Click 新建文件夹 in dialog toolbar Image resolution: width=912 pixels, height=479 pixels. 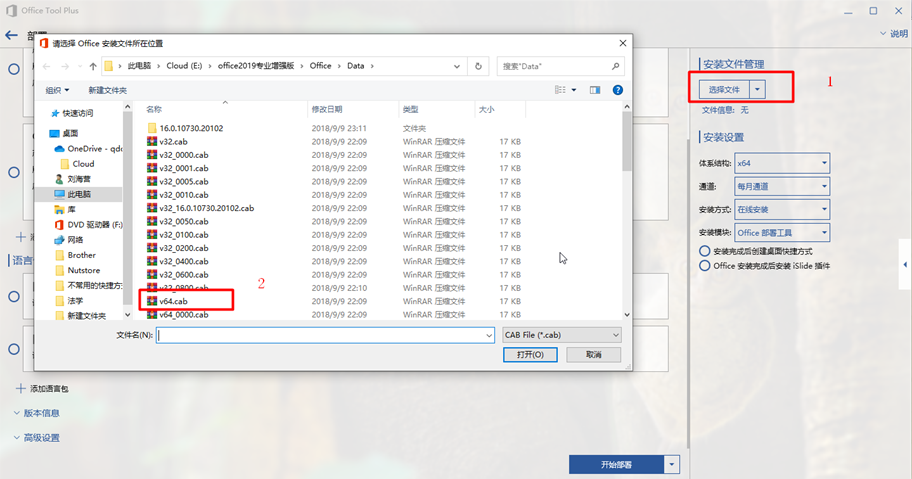[x=107, y=90]
